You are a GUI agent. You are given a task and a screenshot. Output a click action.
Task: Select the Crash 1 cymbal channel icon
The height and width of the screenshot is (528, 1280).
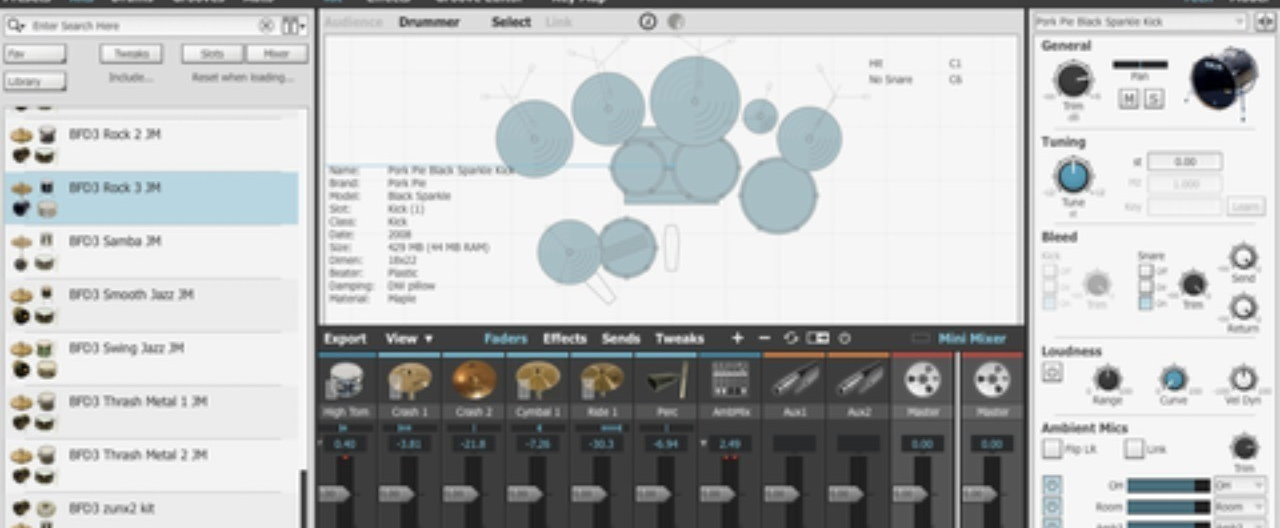(410, 381)
